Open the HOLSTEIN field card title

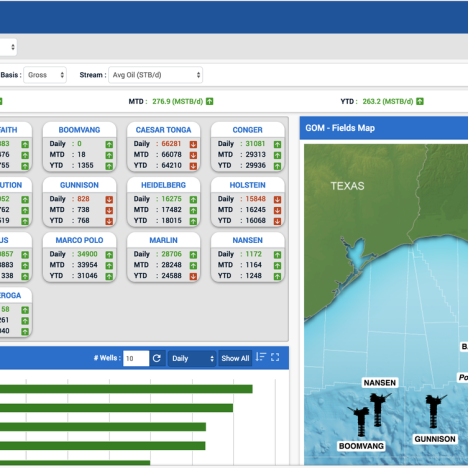tap(247, 185)
